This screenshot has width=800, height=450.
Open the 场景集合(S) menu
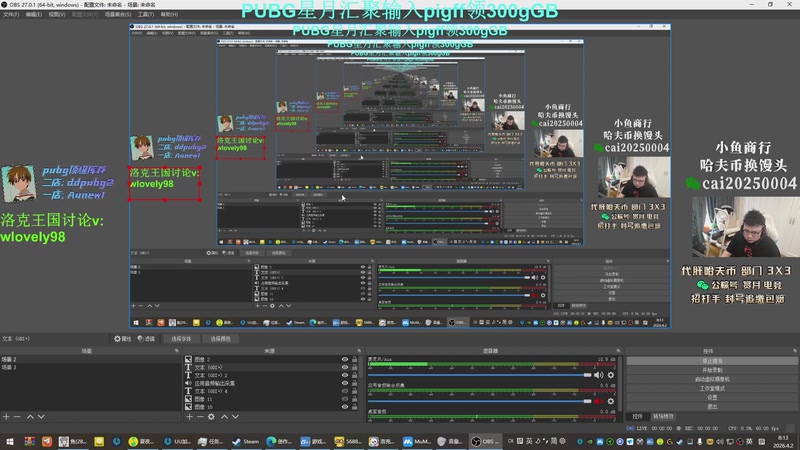118,14
